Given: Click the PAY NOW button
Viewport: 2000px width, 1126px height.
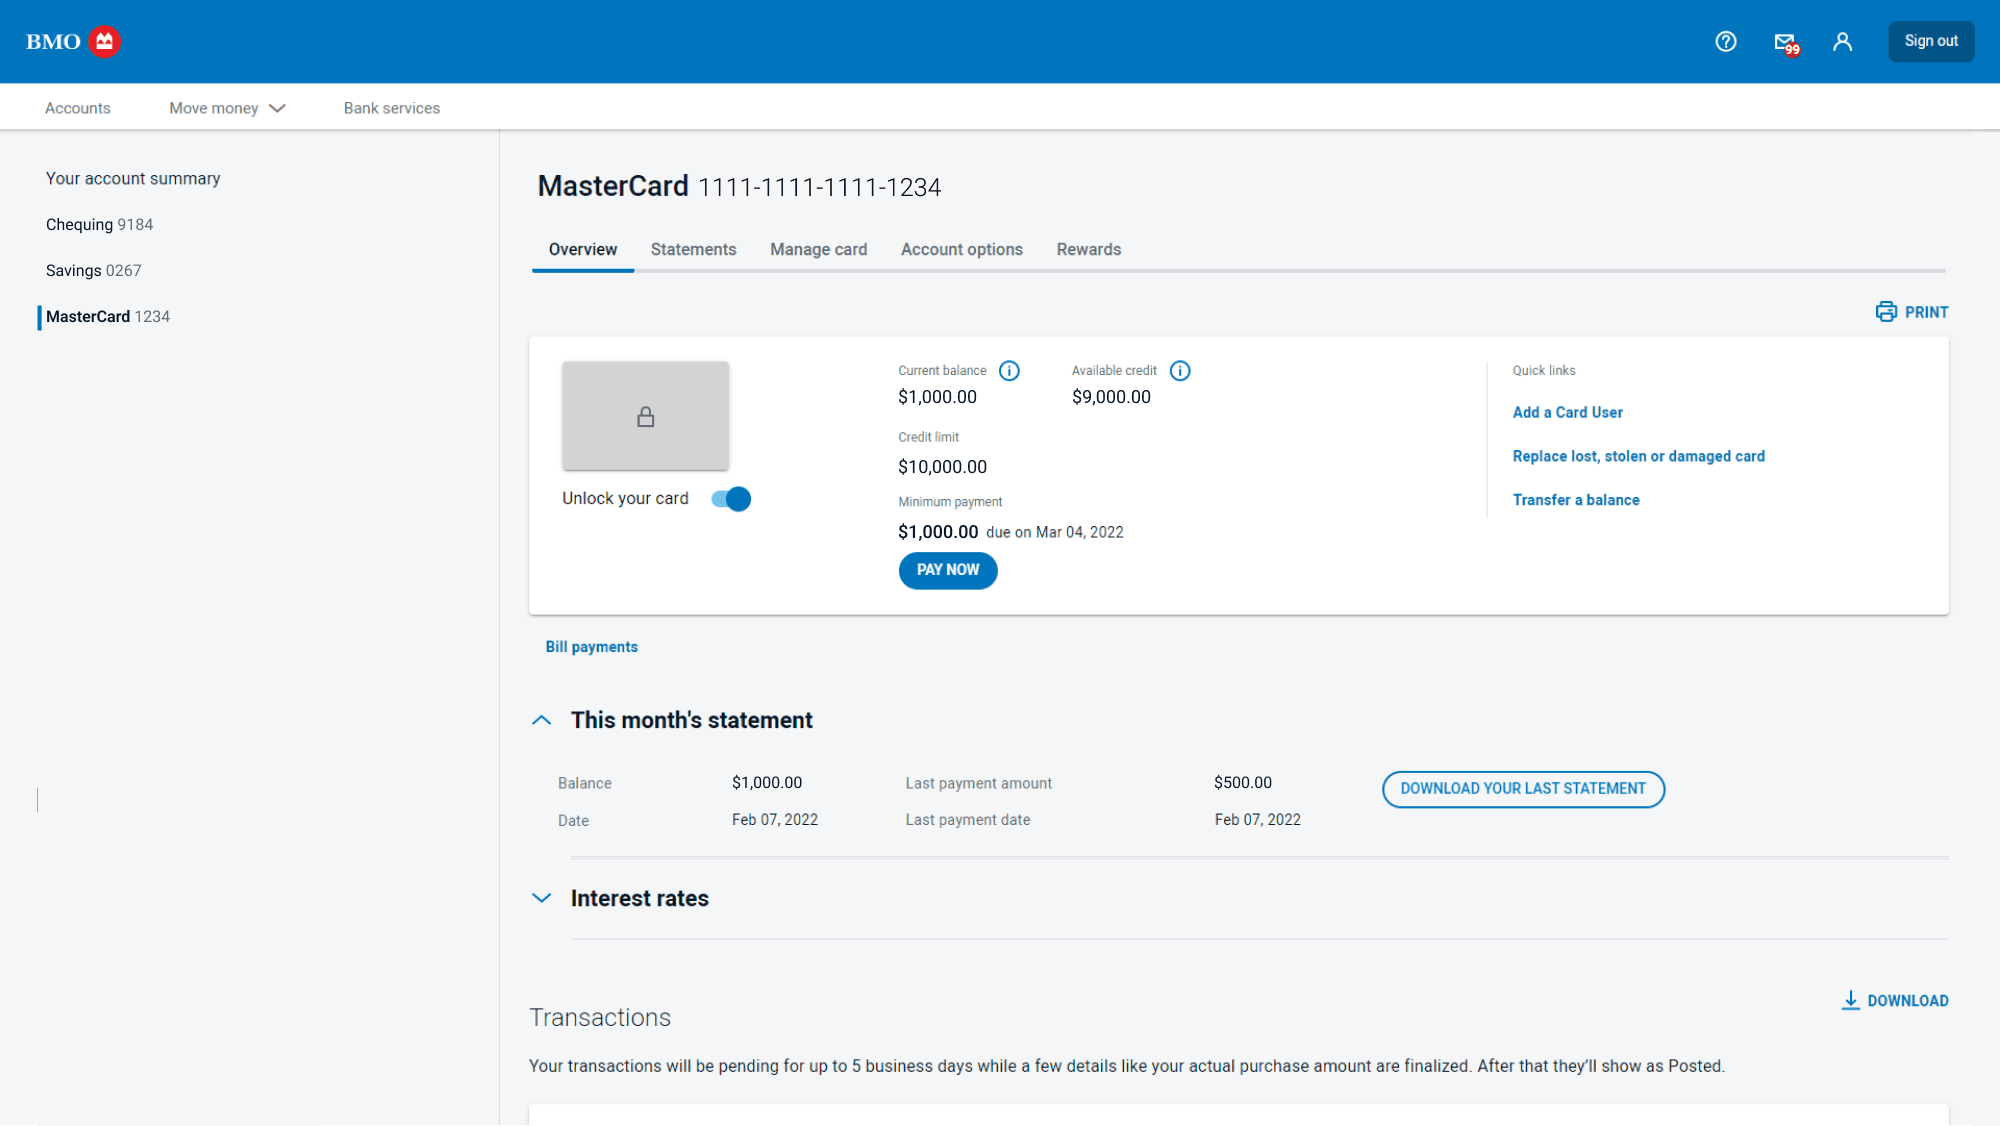Looking at the screenshot, I should click(947, 570).
